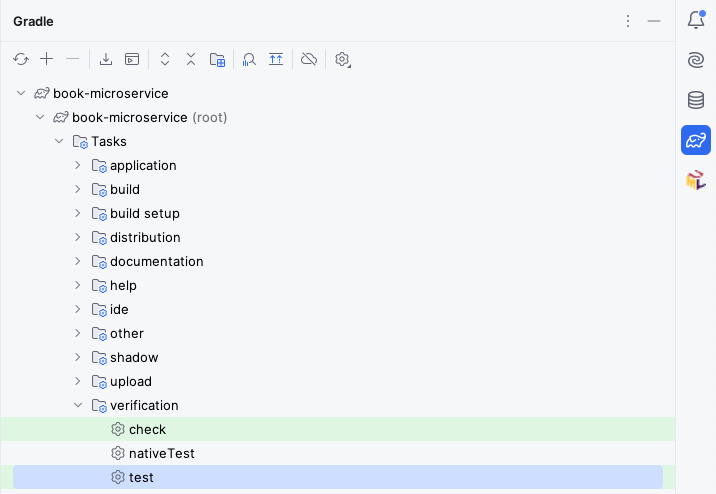Select the help folder label
Screen dimensions: 716x494
click(123, 286)
